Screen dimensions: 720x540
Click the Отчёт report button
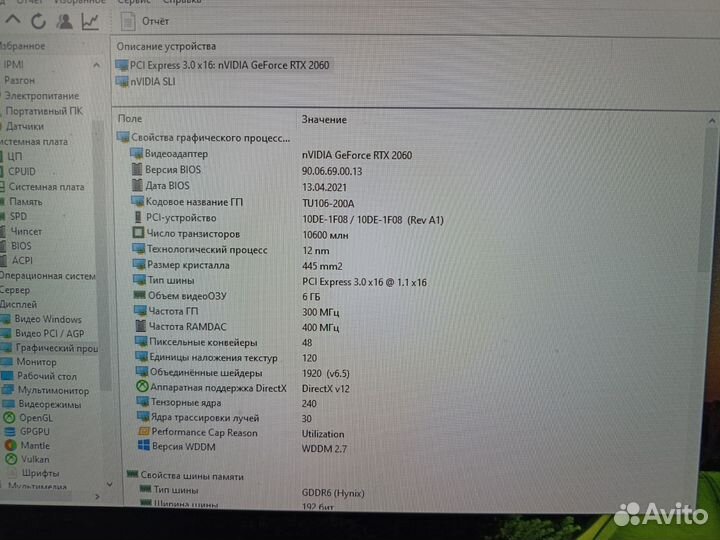coord(145,21)
